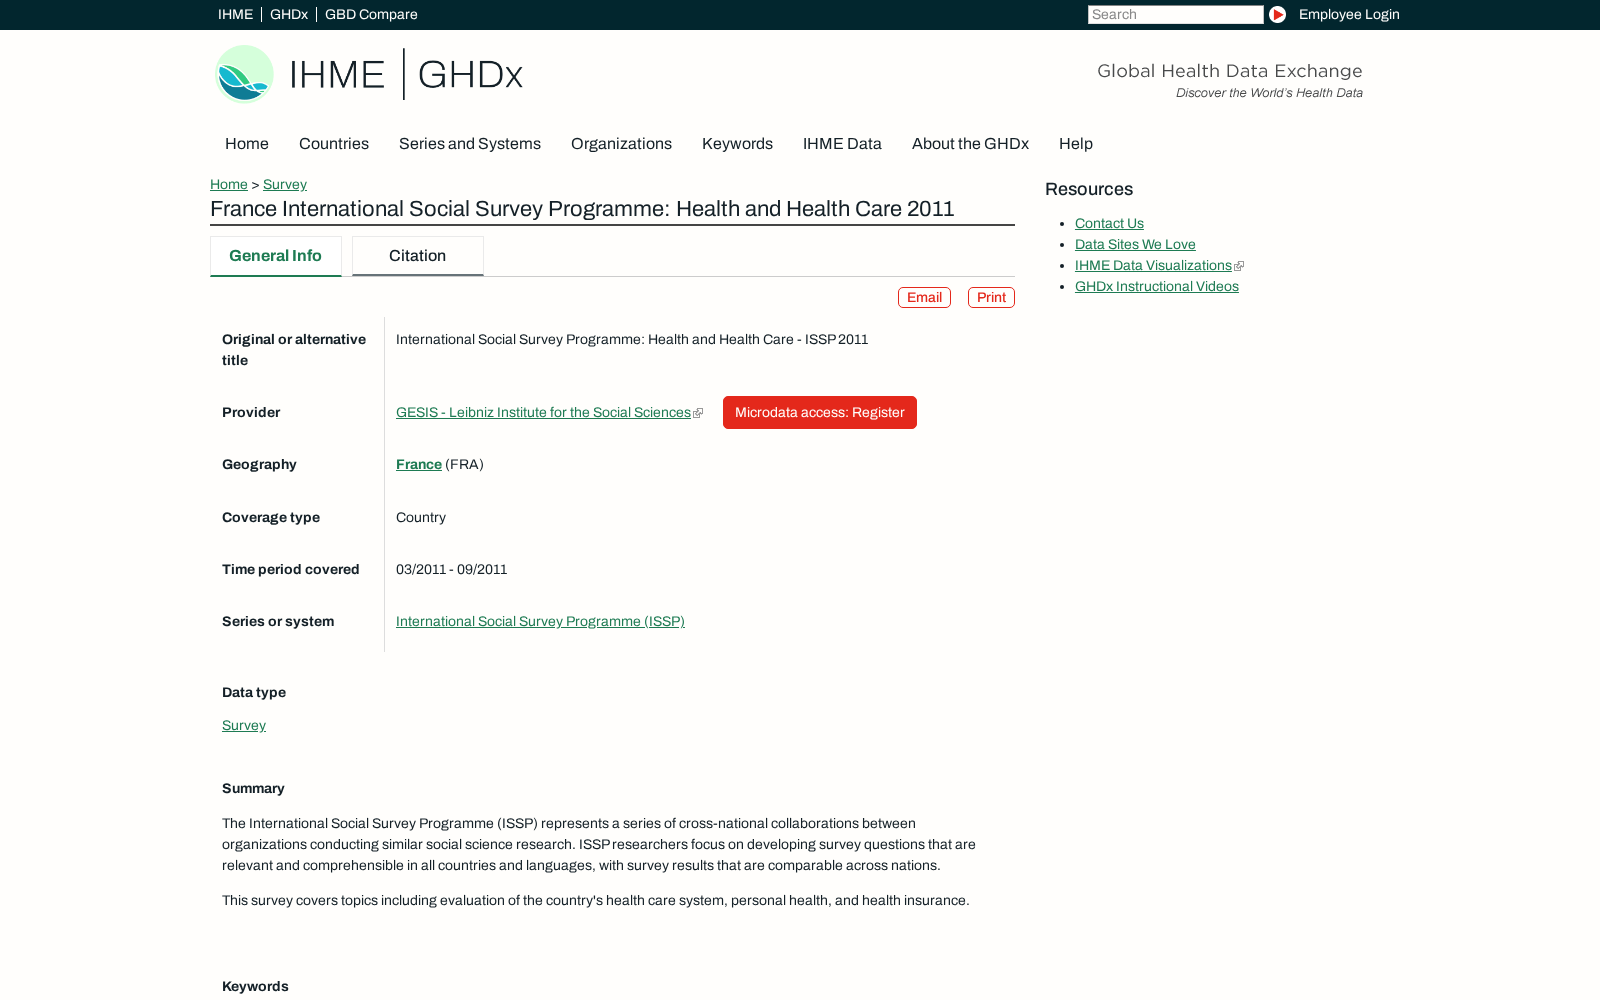Go to Home in the main navigation
The height and width of the screenshot is (1000, 1600).
(247, 144)
